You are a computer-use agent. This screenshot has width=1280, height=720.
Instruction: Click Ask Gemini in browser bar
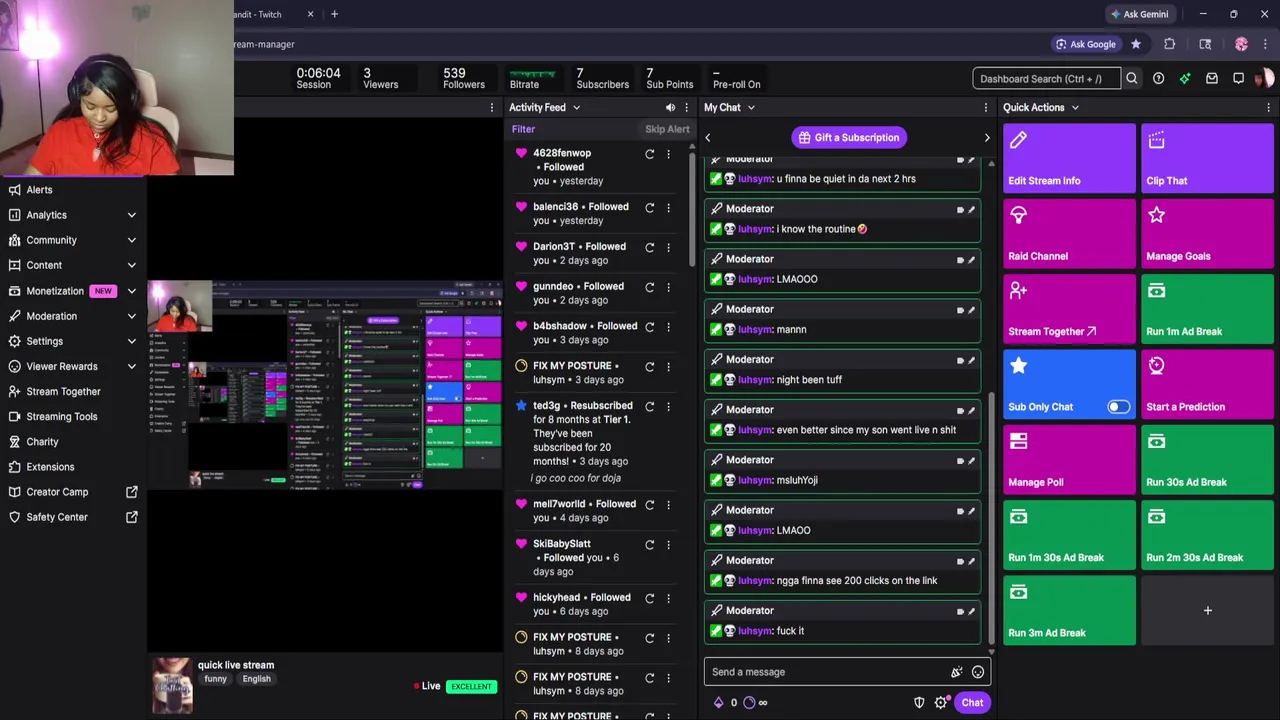click(1138, 14)
